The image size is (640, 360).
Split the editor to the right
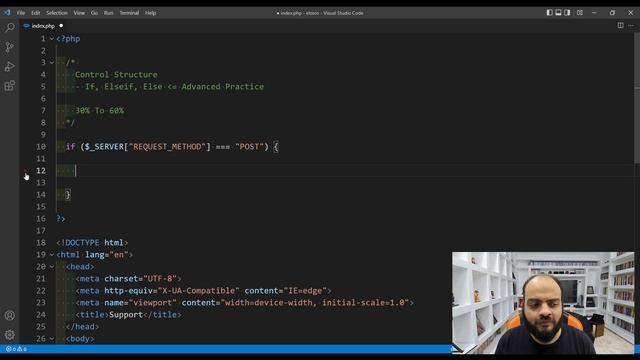click(620, 25)
